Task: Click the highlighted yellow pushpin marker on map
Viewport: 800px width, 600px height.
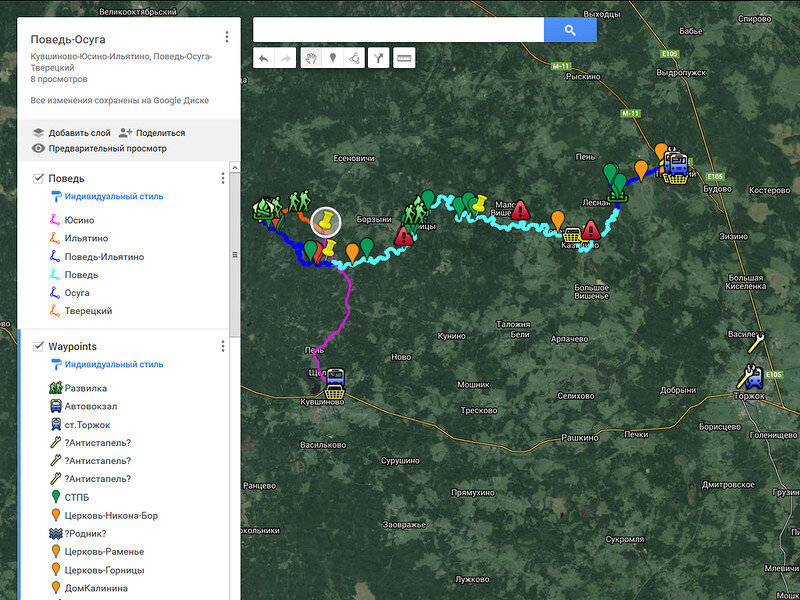Action: tap(326, 221)
